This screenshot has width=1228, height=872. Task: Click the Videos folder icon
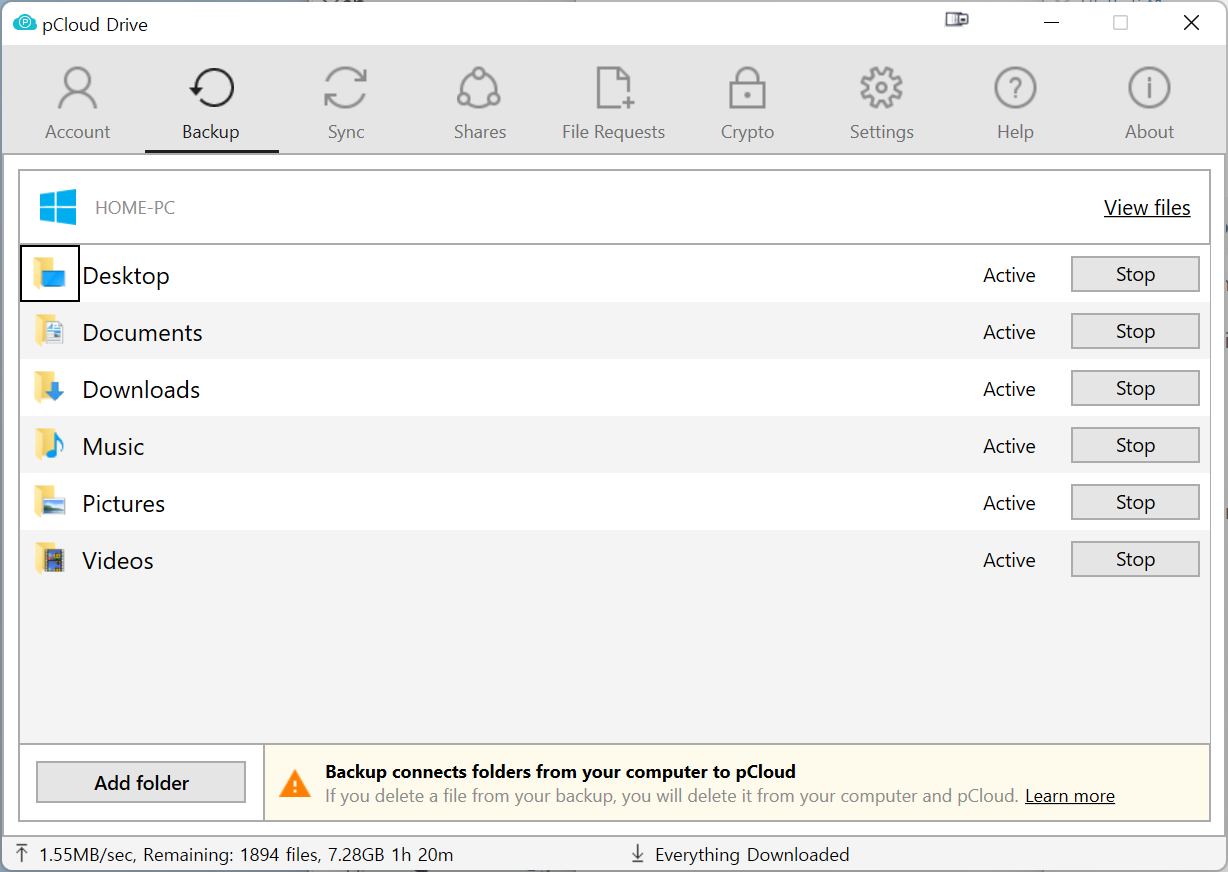(x=50, y=559)
